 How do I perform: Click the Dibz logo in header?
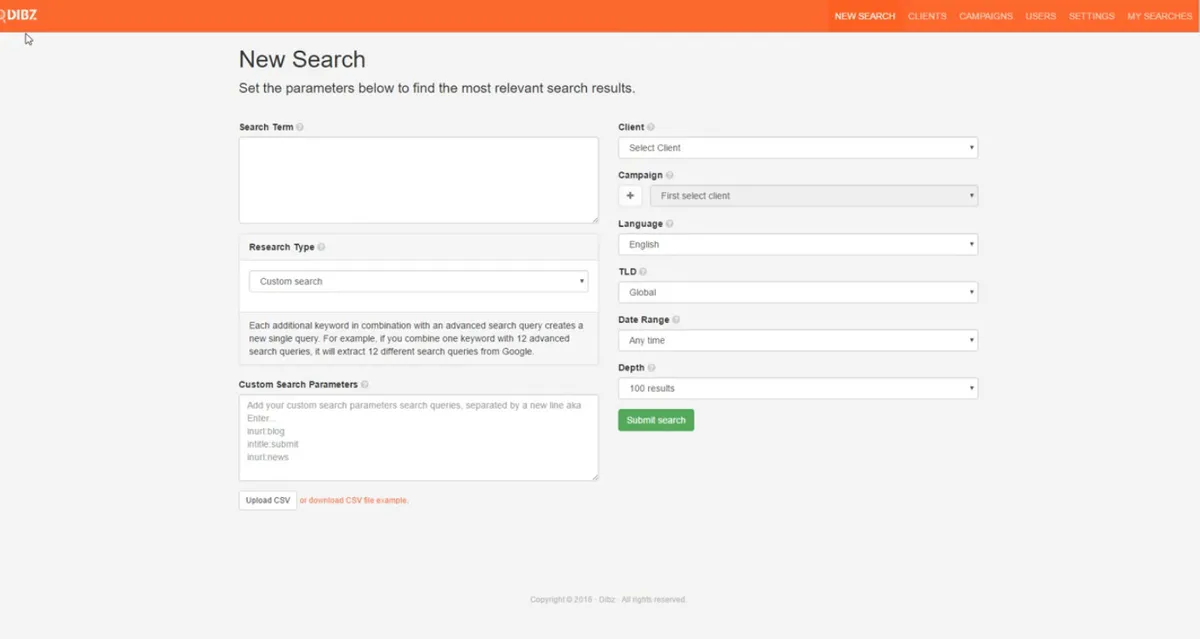coord(20,15)
